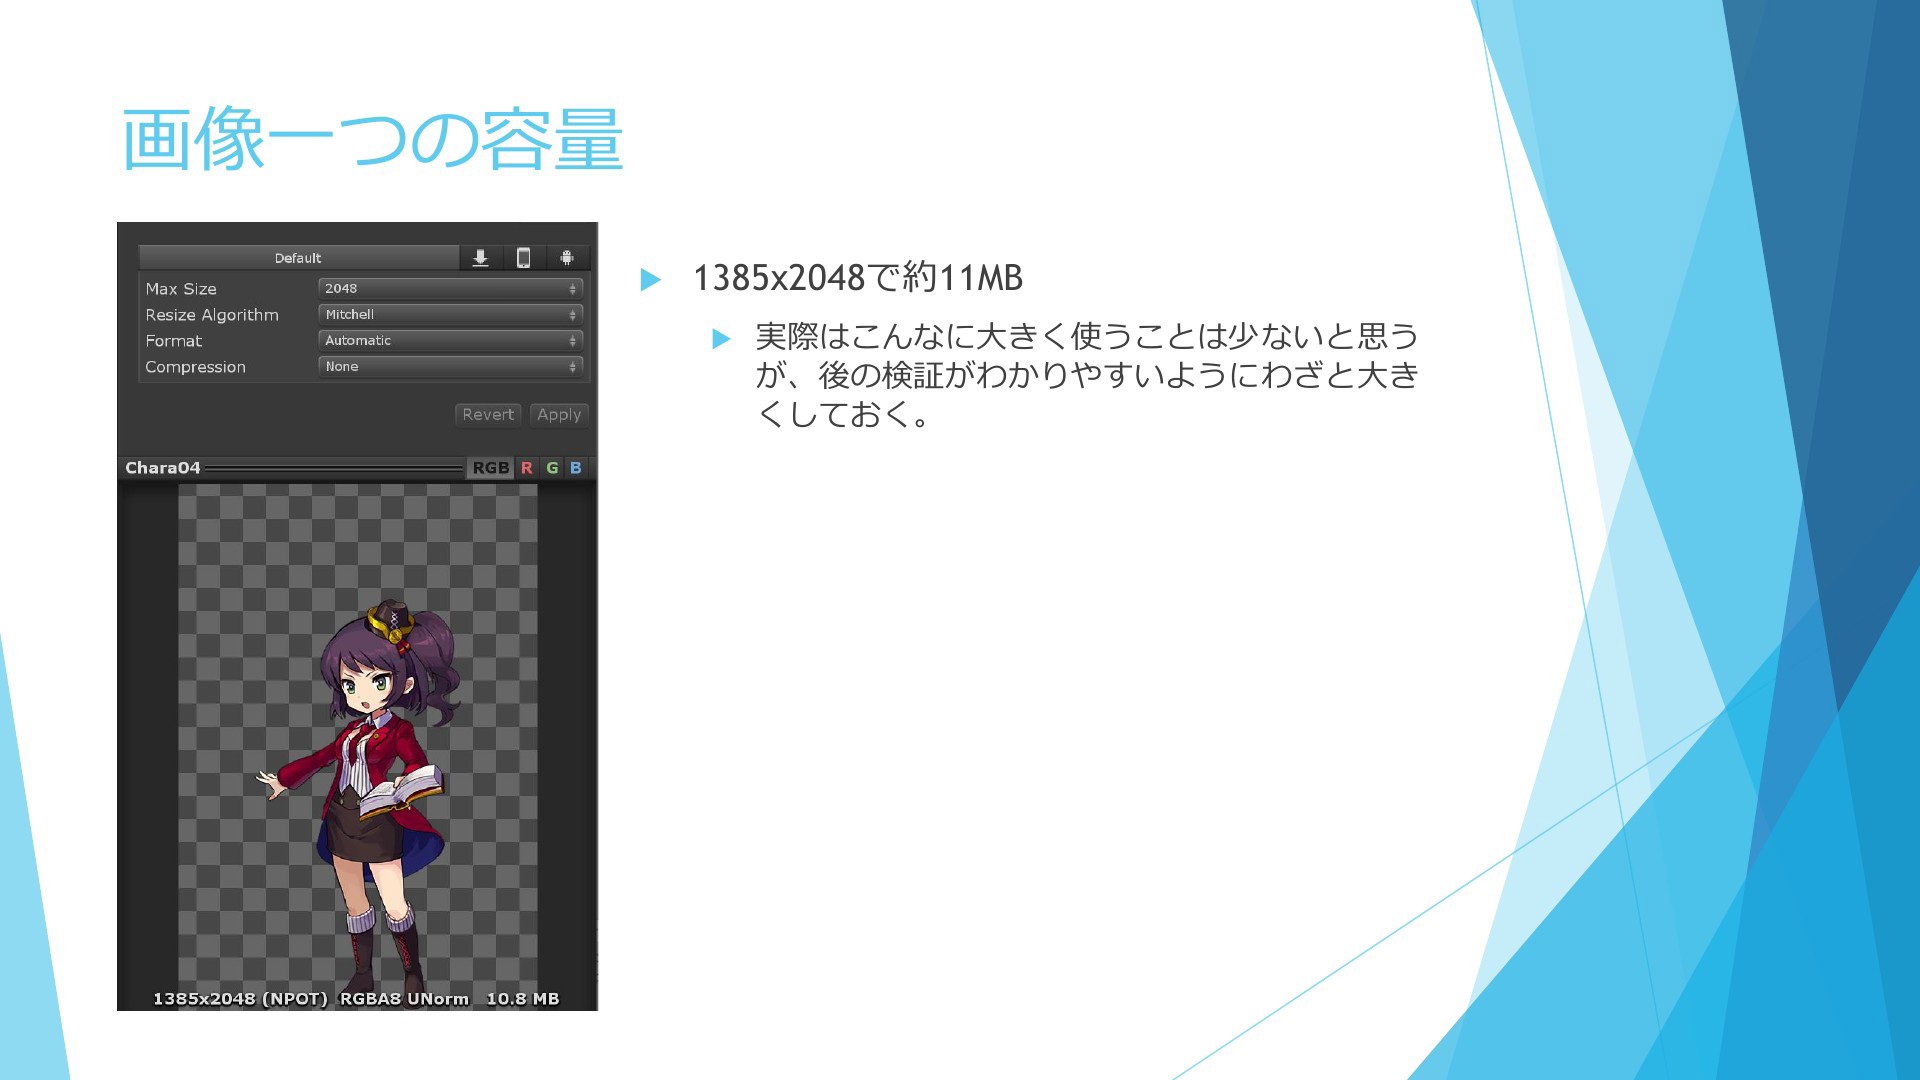Viewport: 1920px width, 1080px height.
Task: Toggle the green G channel preview
Action: pos(552,468)
